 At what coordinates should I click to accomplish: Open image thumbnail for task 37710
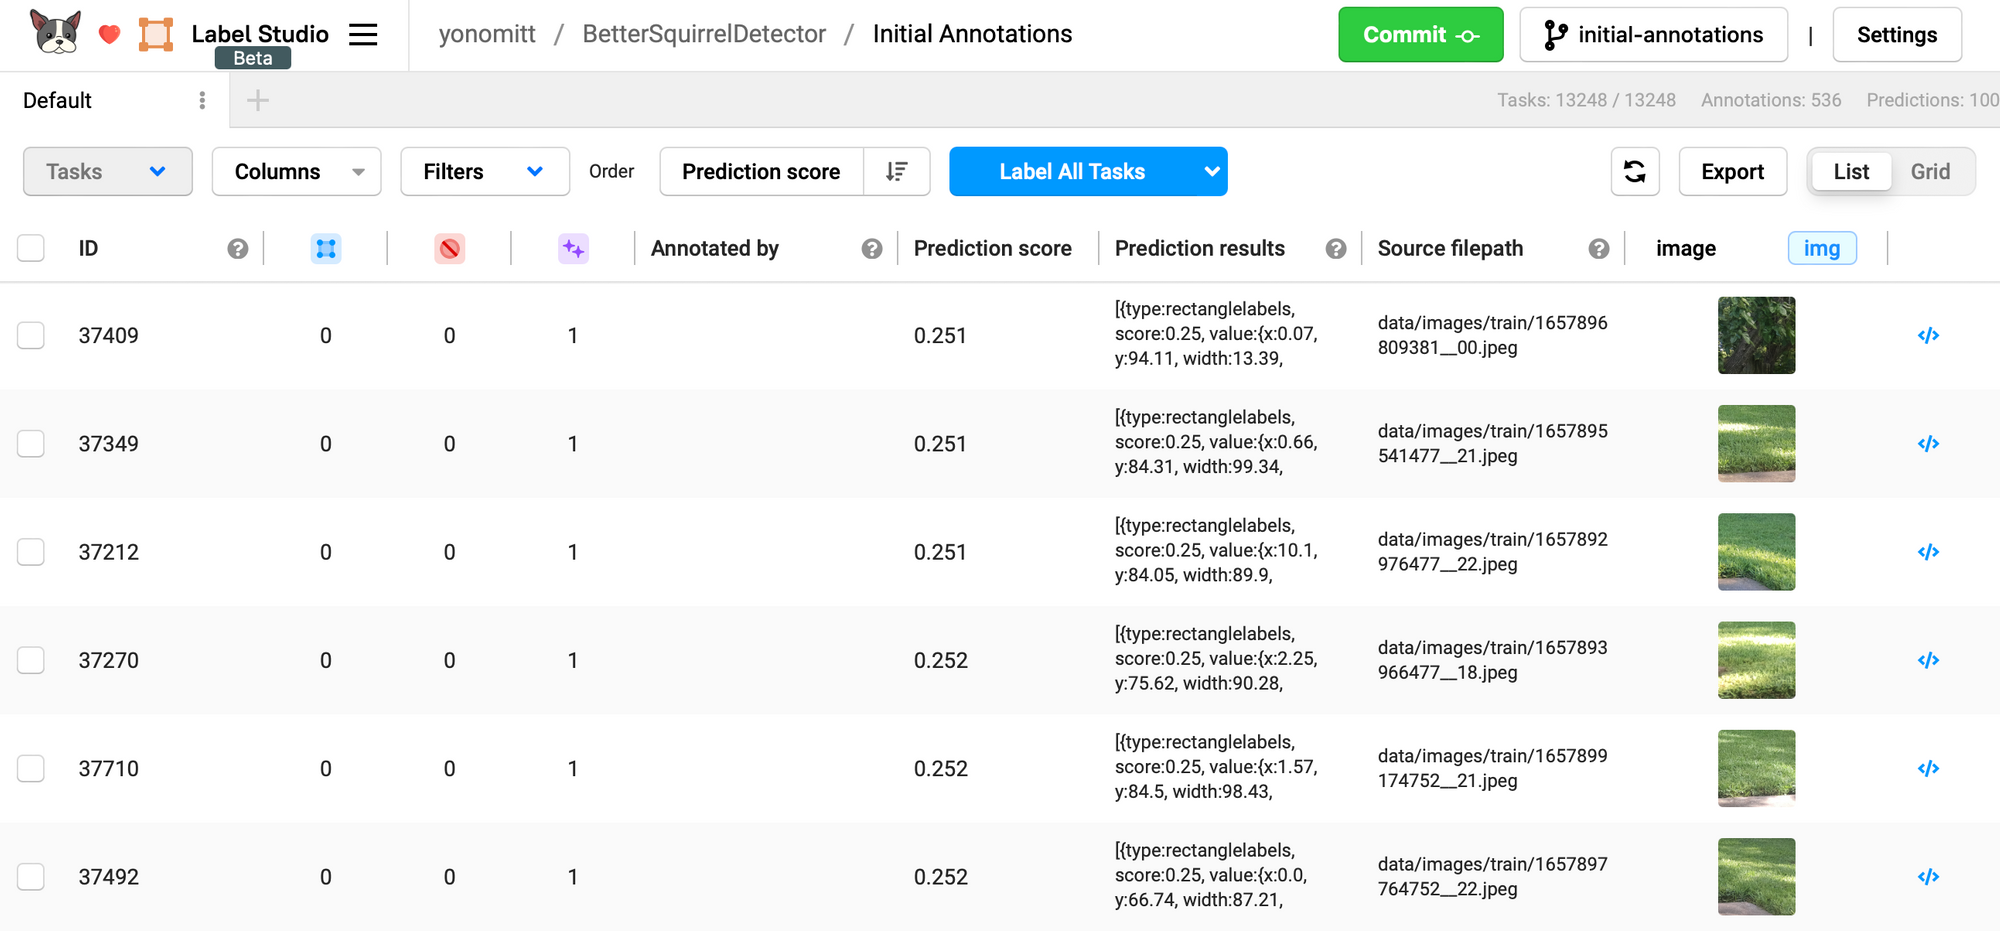(x=1756, y=768)
